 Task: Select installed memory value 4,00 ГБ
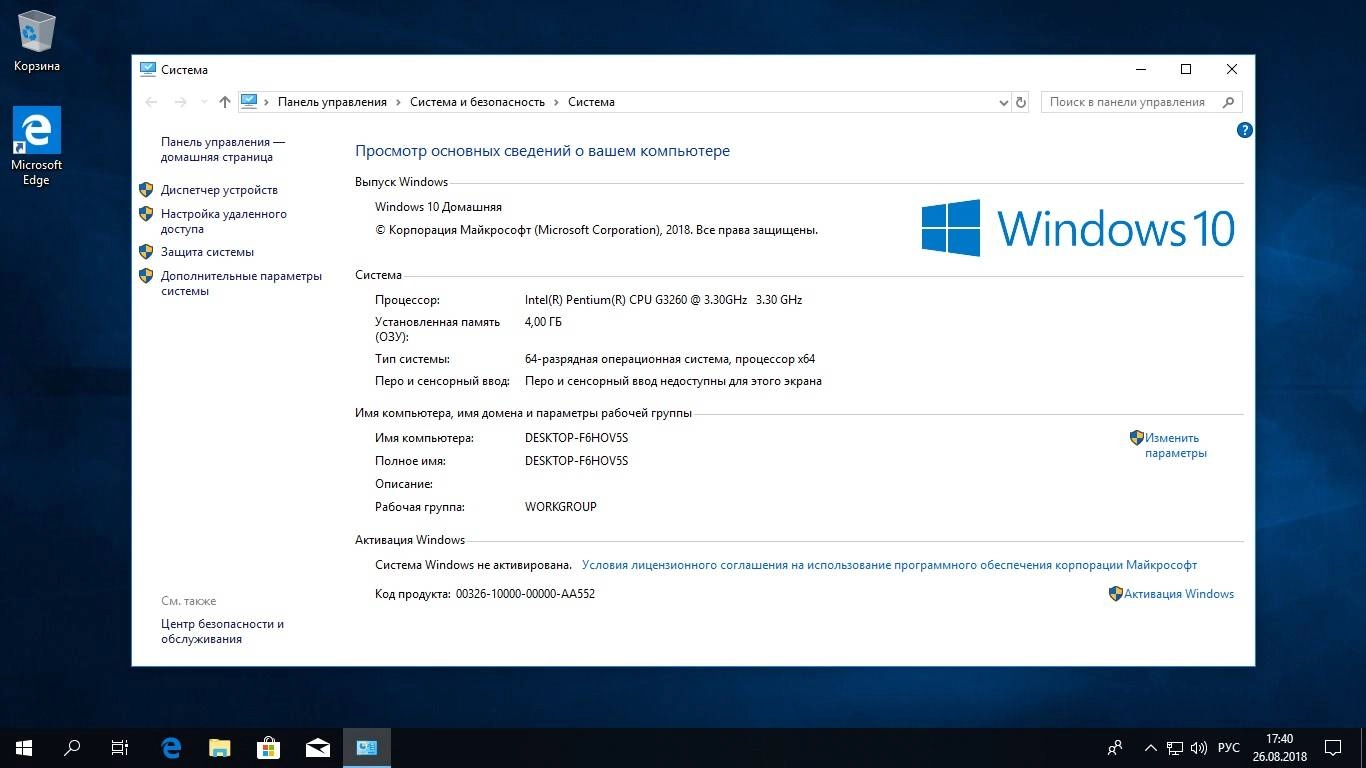(x=543, y=322)
